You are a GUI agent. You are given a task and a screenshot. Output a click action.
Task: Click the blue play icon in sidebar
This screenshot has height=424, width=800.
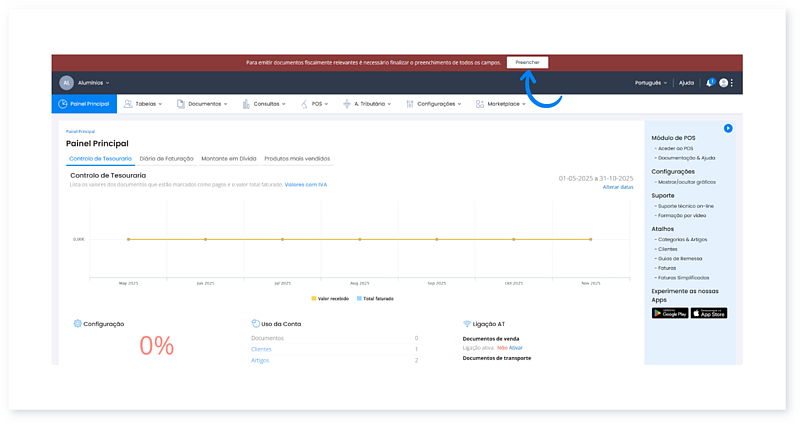729,128
